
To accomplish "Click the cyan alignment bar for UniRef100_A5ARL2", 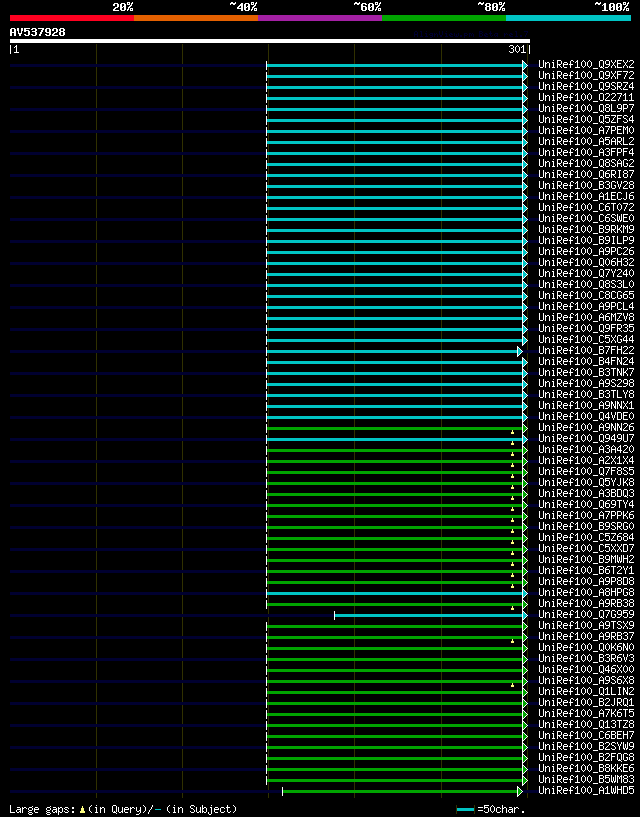I will (x=395, y=142).
